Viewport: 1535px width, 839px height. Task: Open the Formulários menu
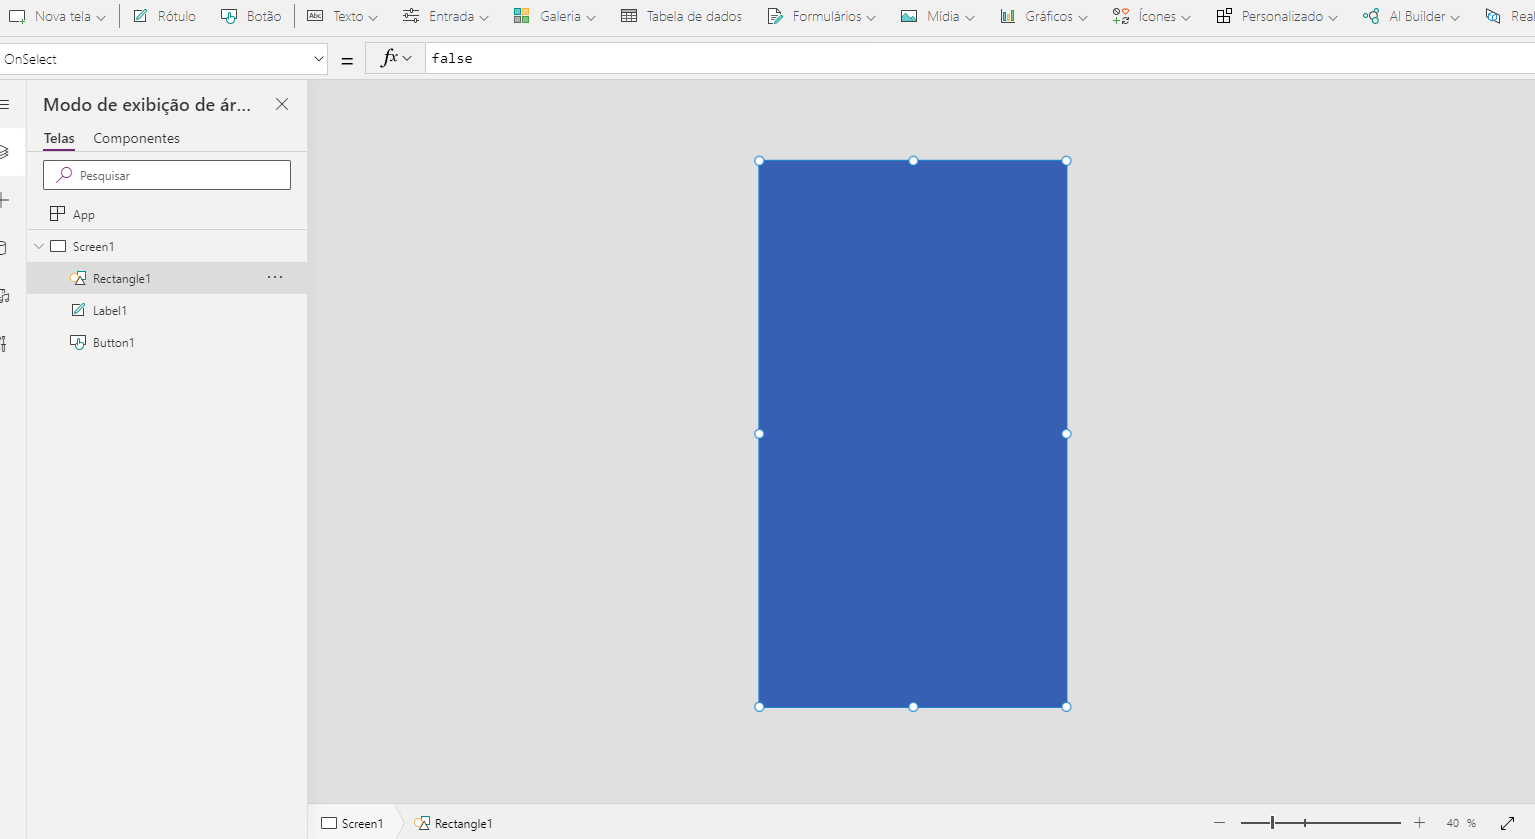click(x=821, y=16)
